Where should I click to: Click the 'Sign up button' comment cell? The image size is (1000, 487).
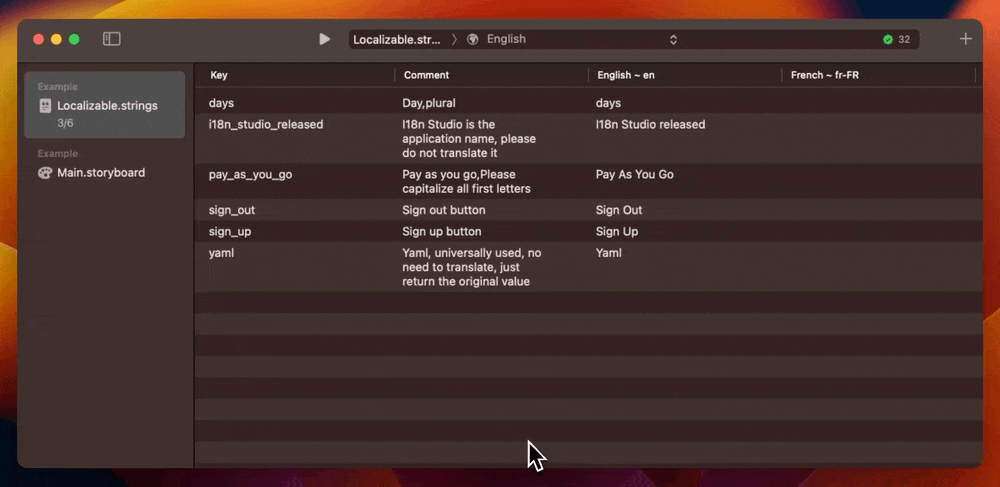442,231
